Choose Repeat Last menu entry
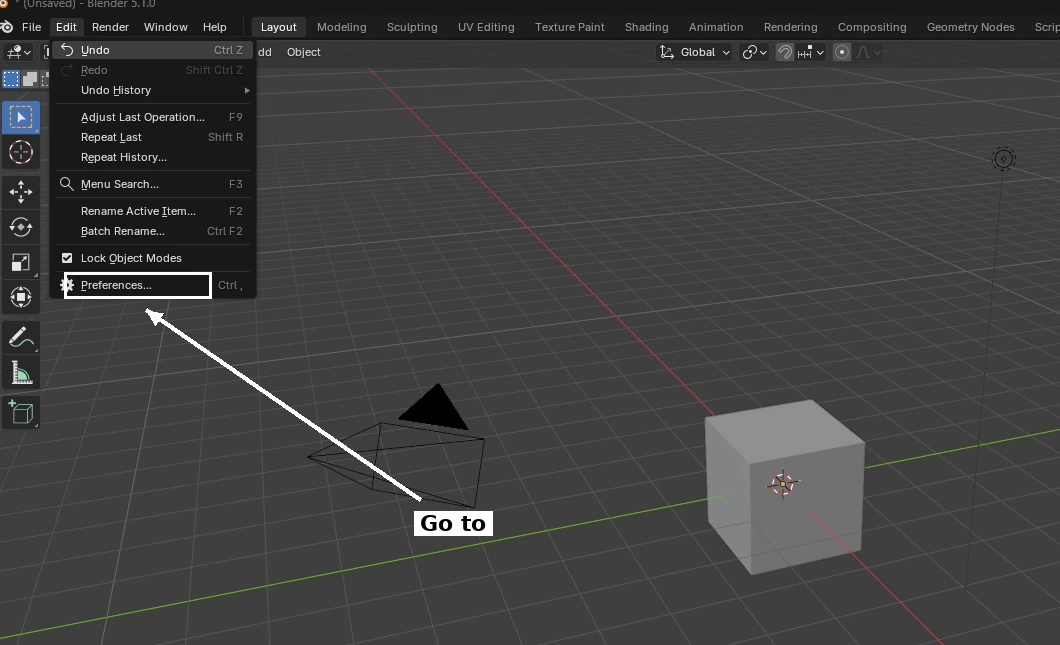This screenshot has height=645, width=1060. click(x=153, y=137)
